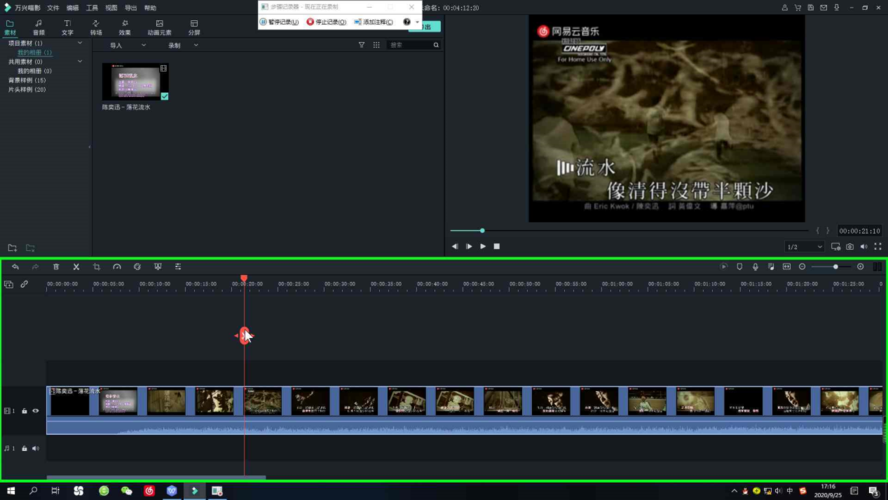This screenshot has height=500, width=888.
Task: Select the 陈奕迅 - 落花流水 media thumbnail
Action: (135, 82)
